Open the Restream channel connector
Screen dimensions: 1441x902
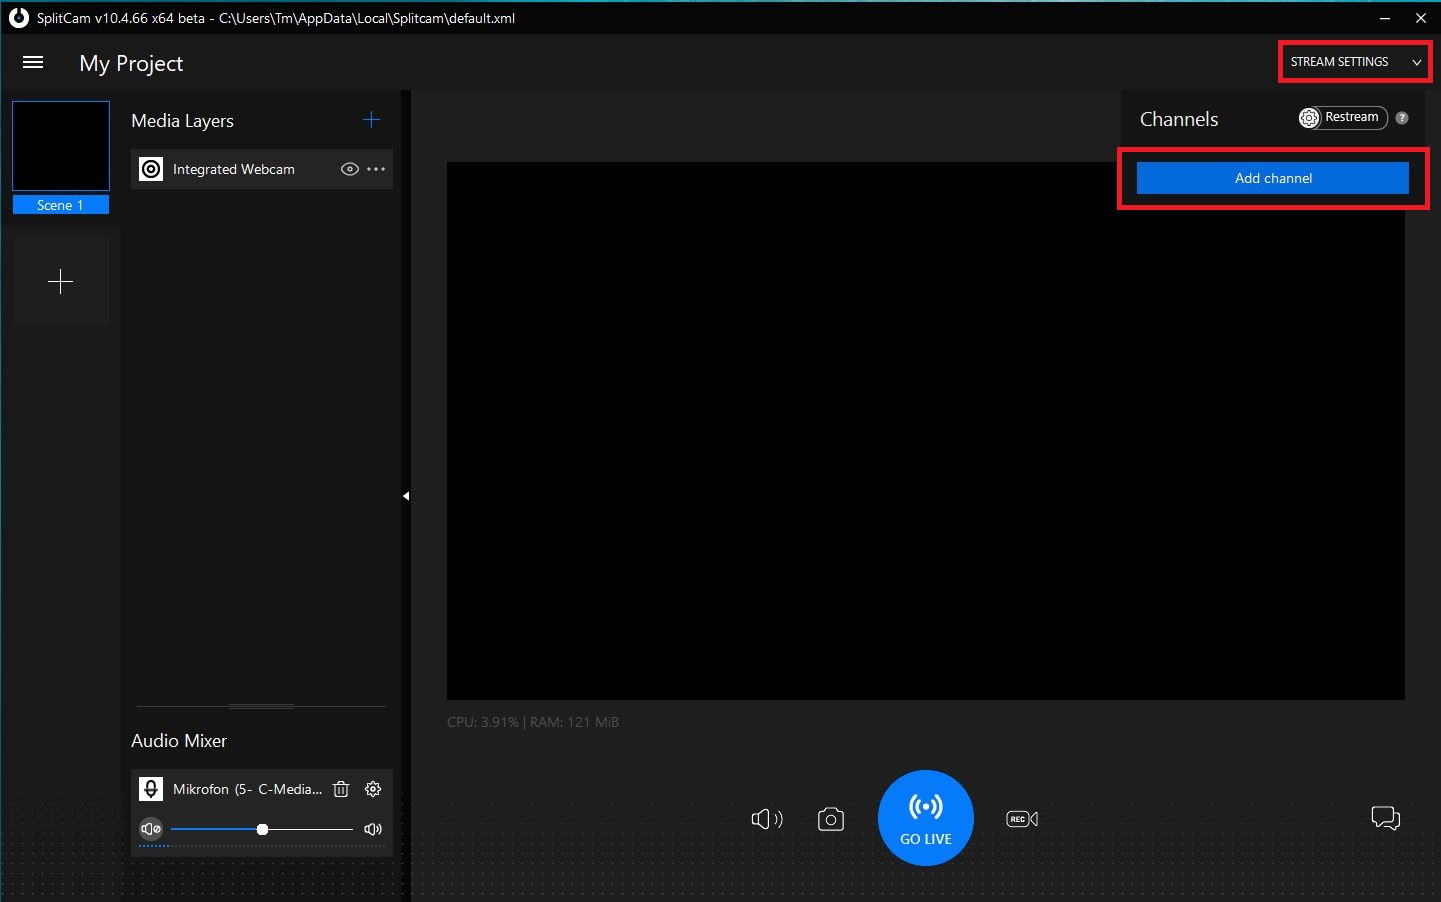coord(1342,117)
